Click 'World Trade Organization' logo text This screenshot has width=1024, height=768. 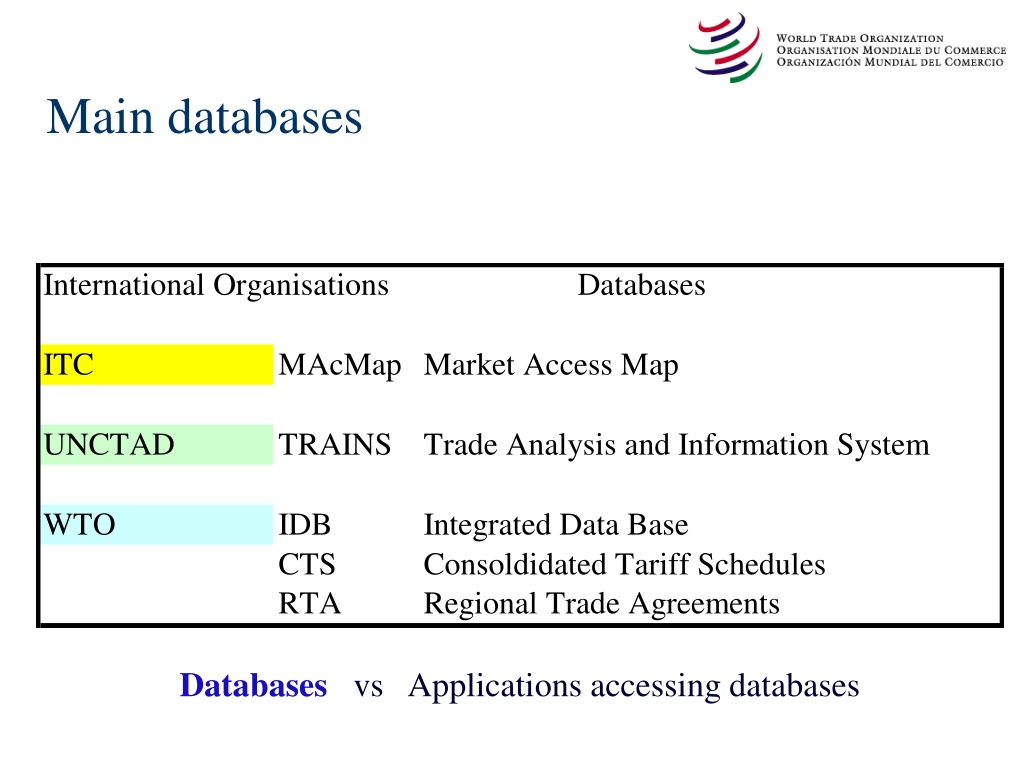tap(859, 39)
